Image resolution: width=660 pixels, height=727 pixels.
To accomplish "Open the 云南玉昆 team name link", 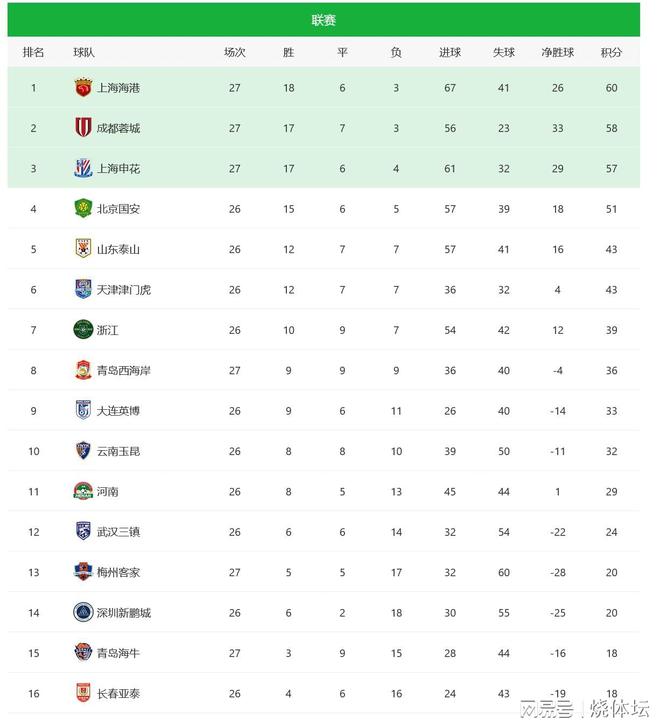I will tap(118, 451).
